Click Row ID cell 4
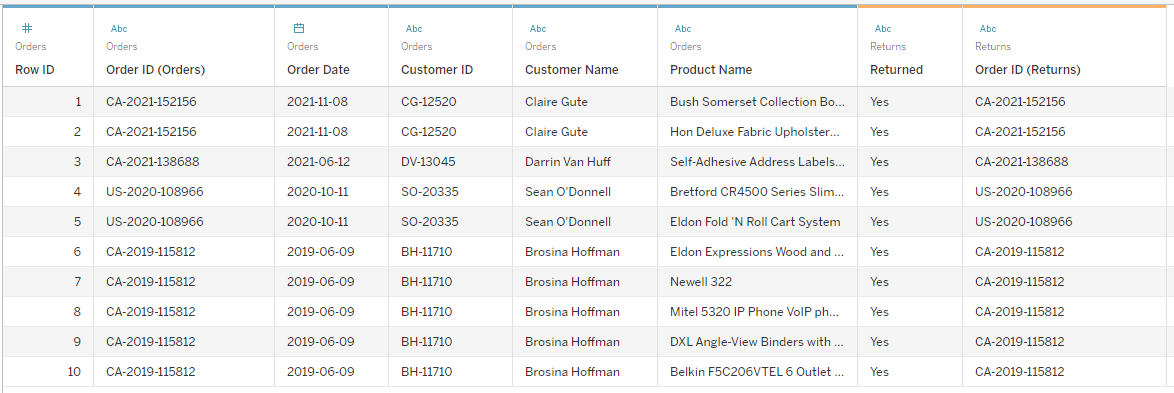The image size is (1174, 393). point(47,192)
